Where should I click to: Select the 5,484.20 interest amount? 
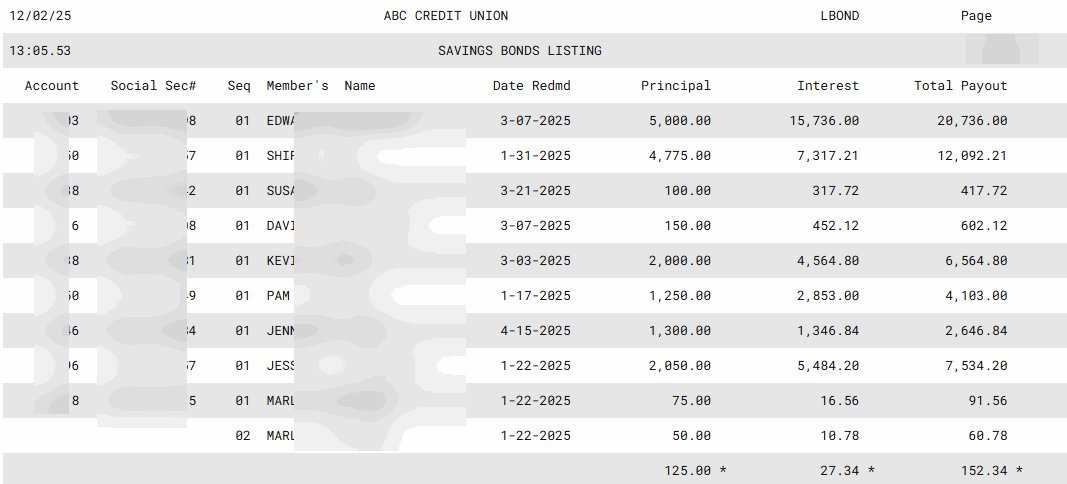coord(823,366)
